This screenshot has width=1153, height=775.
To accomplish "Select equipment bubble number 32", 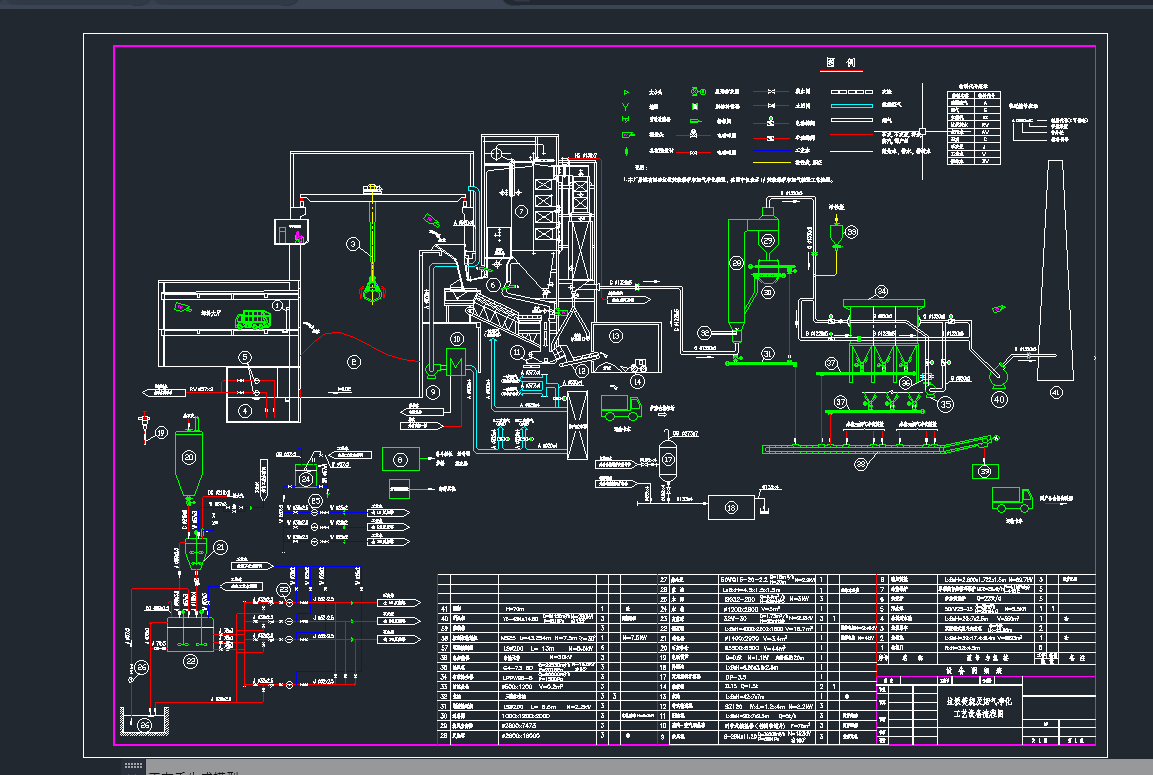I will (x=704, y=333).
